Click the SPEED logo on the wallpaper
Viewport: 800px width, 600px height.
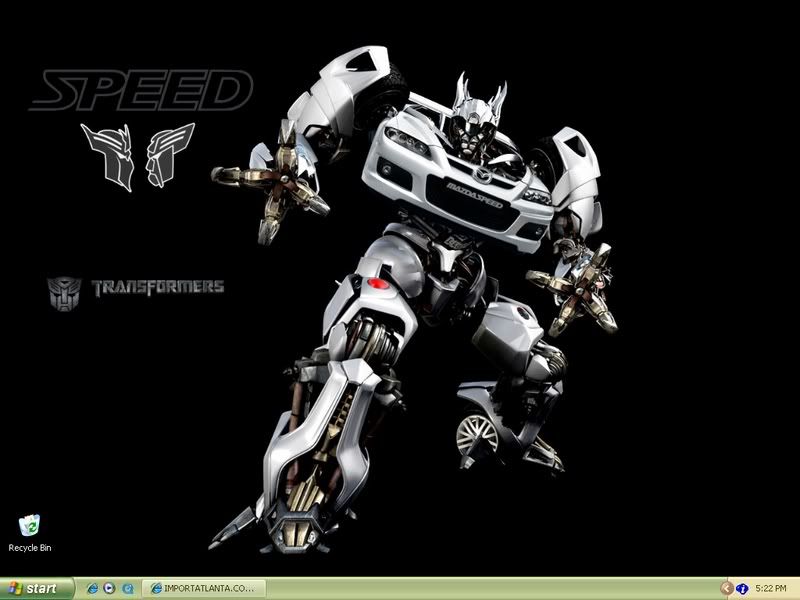tap(140, 92)
